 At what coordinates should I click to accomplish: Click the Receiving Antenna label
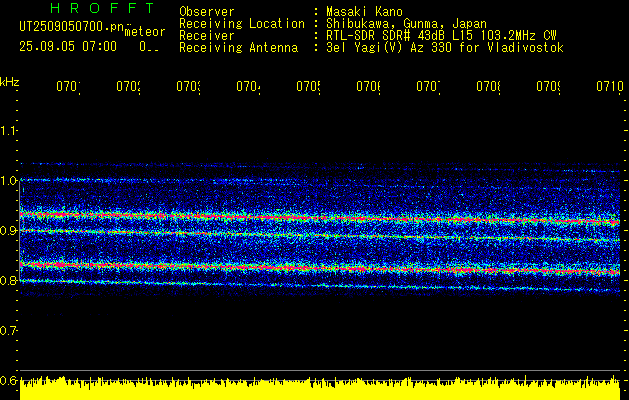pos(238,48)
